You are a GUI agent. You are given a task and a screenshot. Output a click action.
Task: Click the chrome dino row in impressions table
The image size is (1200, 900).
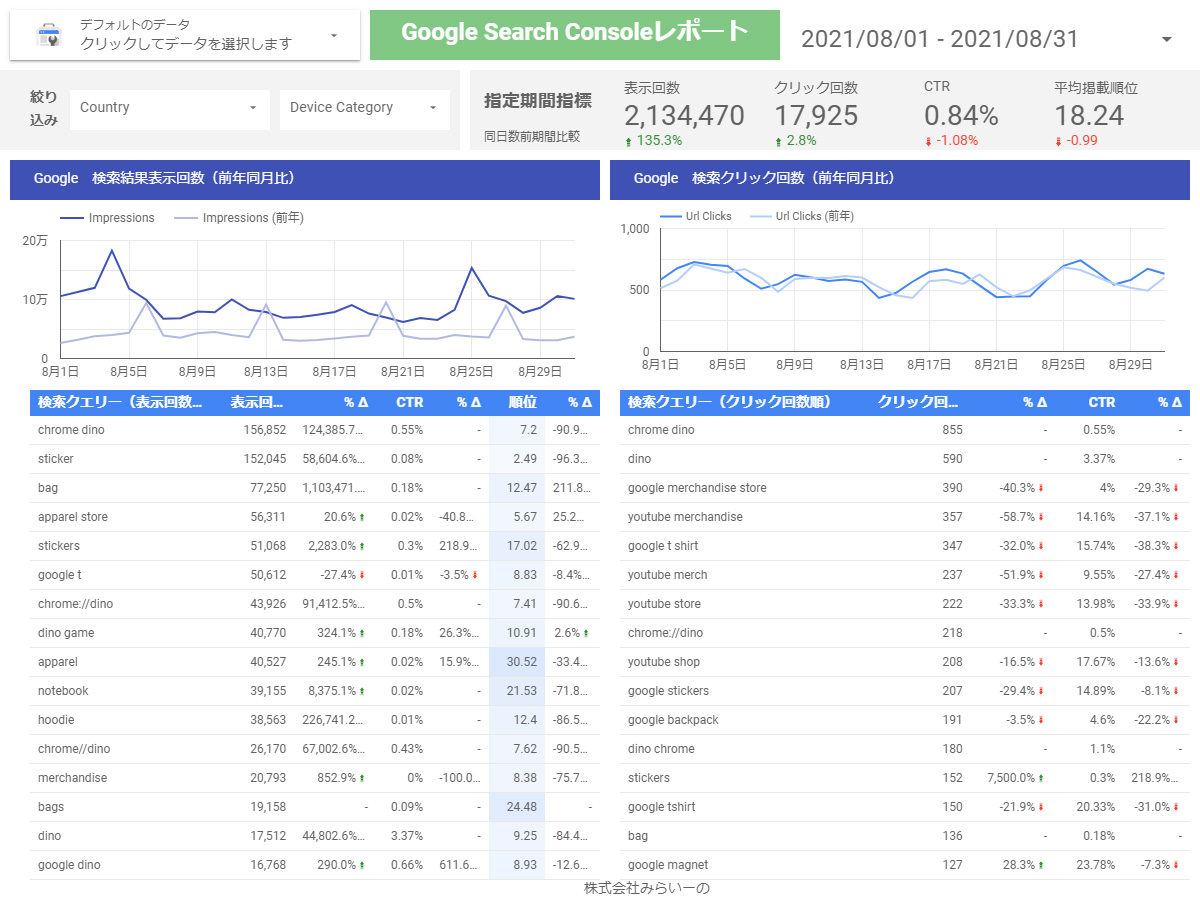click(315, 430)
